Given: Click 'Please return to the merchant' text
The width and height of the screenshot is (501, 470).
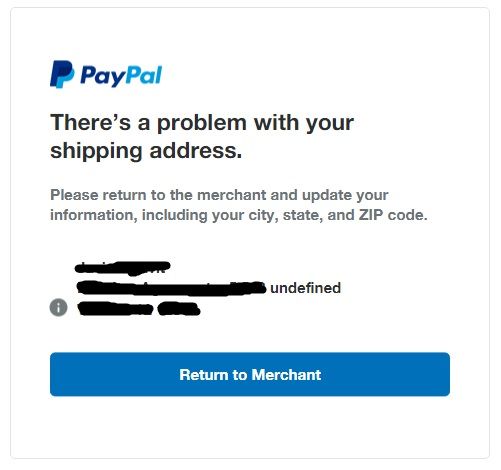Looking at the screenshot, I should click(x=158, y=195).
